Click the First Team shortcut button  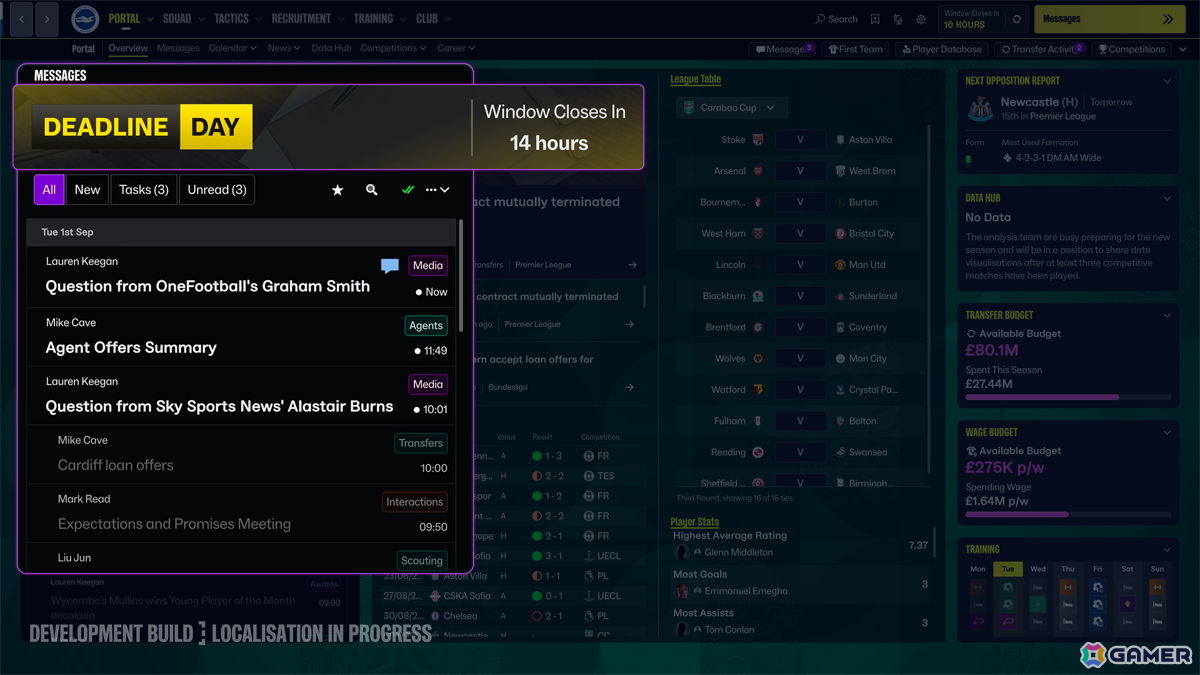tap(855, 49)
